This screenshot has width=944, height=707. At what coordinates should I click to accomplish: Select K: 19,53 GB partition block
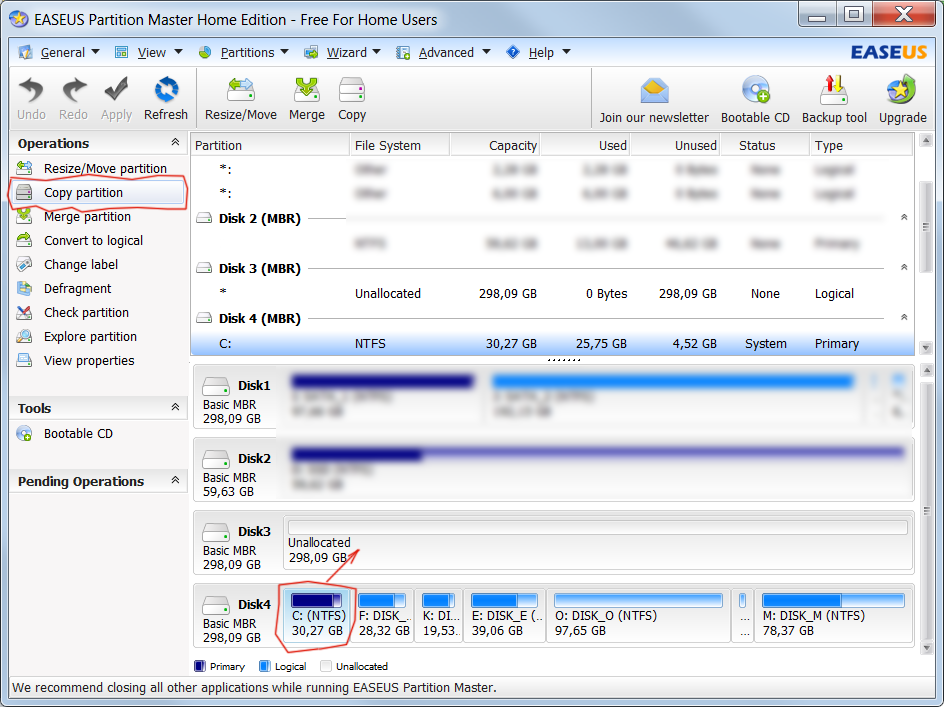point(439,616)
